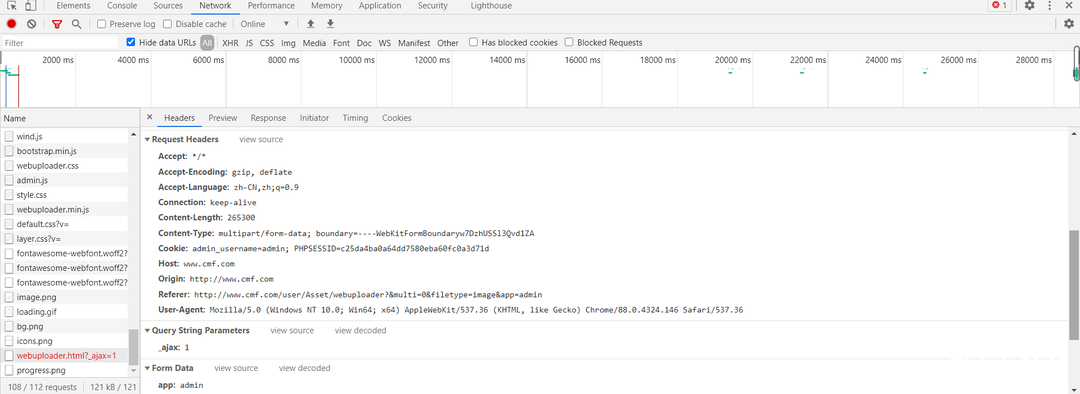This screenshot has height=394, width=1080.
Task: Click view source beside Form Data
Action: coord(236,368)
